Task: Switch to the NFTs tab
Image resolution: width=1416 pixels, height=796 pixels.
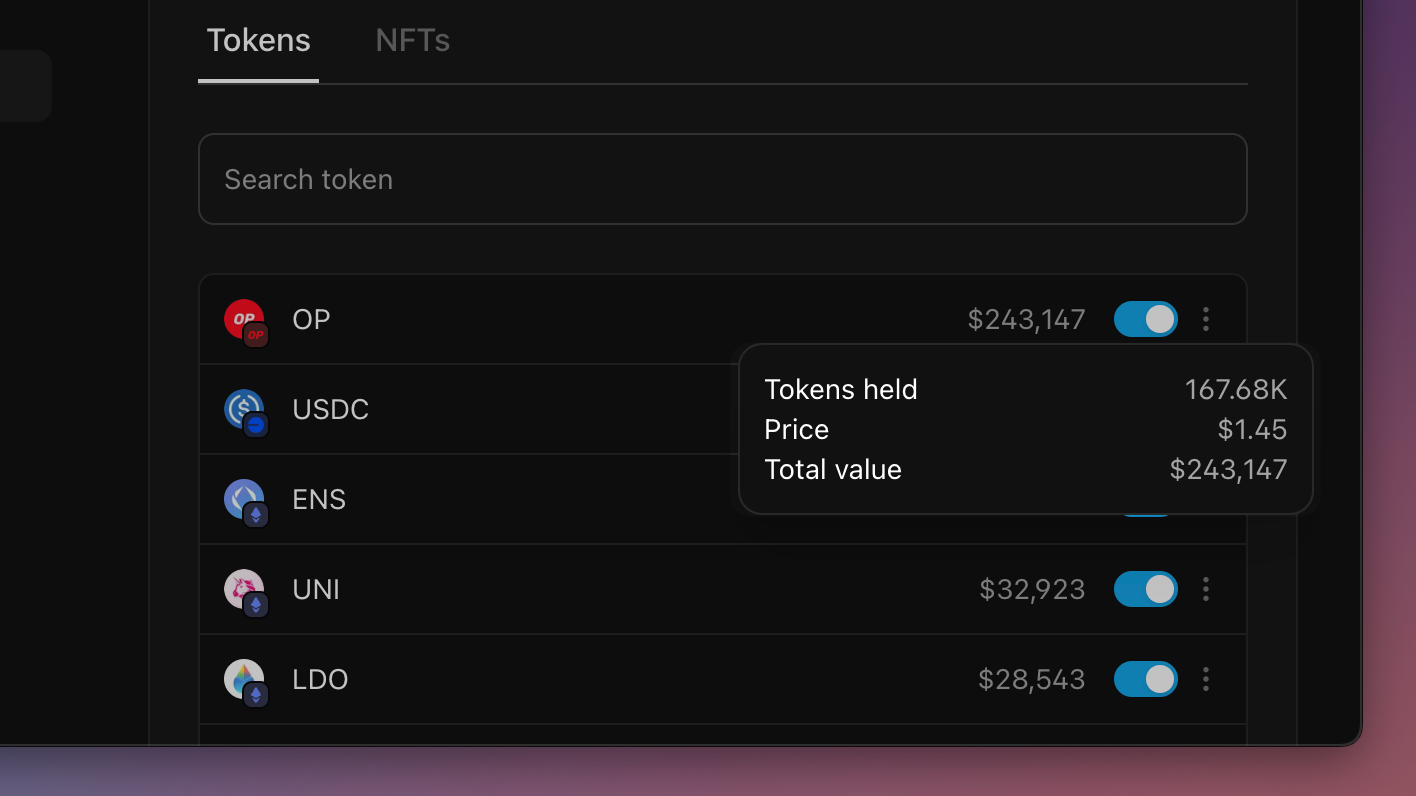Action: click(x=412, y=41)
